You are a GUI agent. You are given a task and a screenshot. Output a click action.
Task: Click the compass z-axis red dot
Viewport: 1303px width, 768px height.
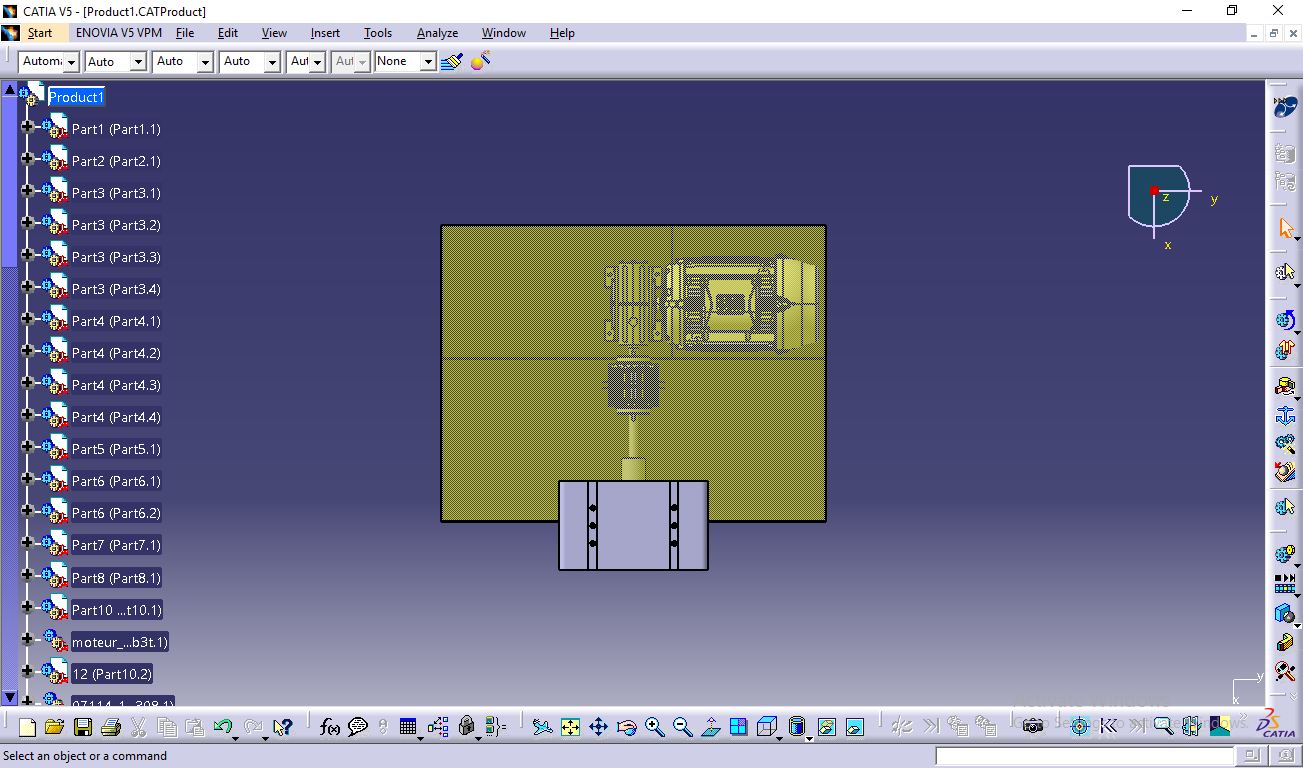coord(1154,190)
